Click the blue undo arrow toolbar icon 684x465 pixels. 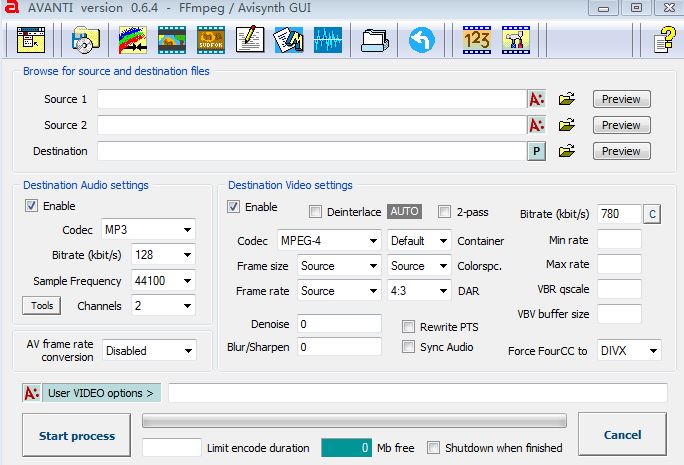coord(422,40)
